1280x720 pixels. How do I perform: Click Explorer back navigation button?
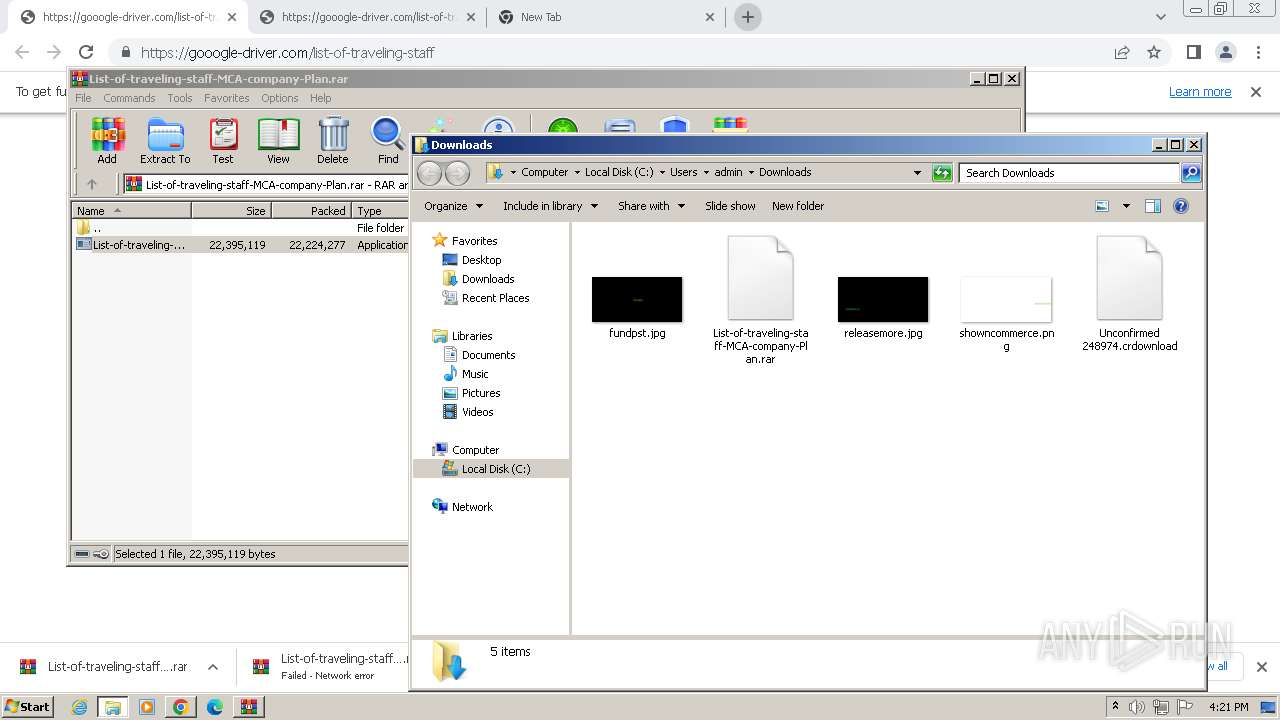click(x=430, y=173)
